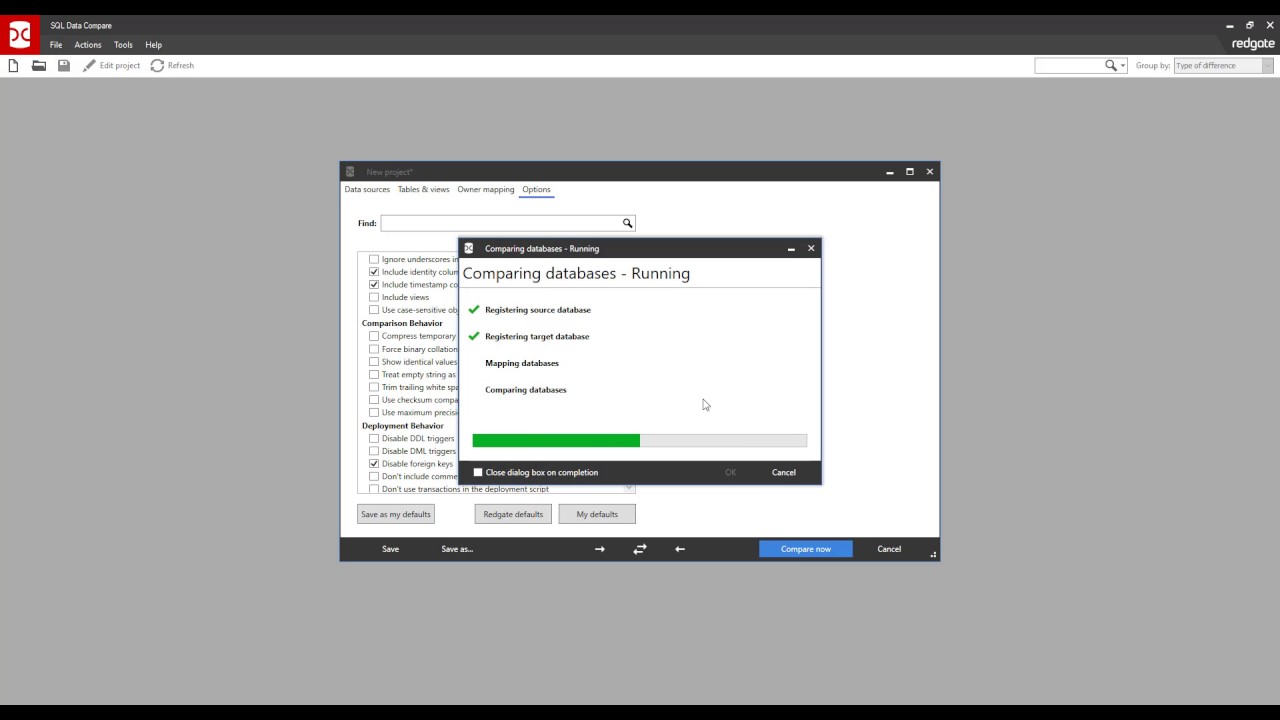Switch to the Tables & views tab
This screenshot has width=1280, height=720.
click(424, 190)
